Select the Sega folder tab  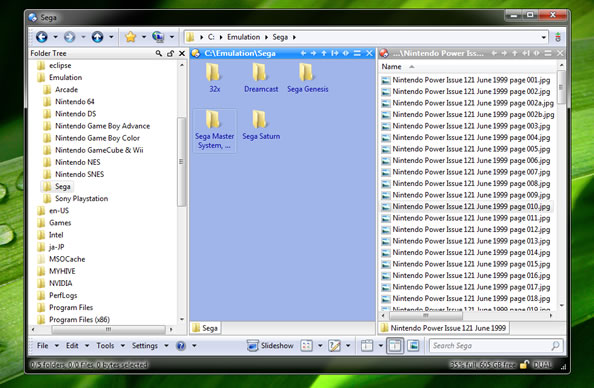205,328
